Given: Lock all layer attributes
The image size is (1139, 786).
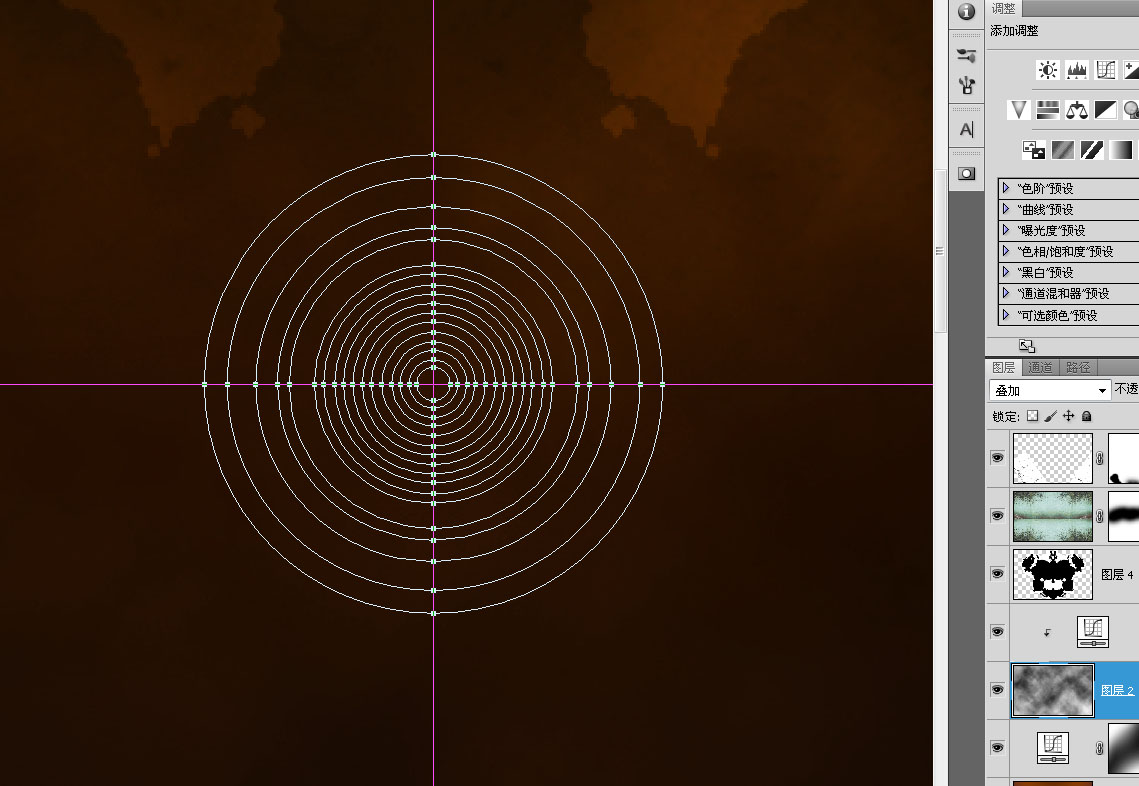Looking at the screenshot, I should click(x=1087, y=416).
